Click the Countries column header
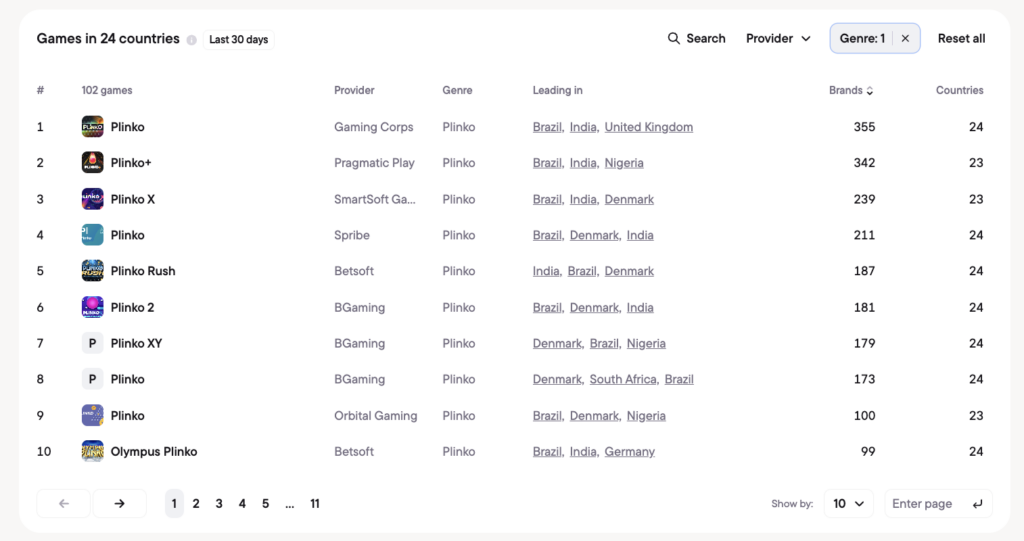Image resolution: width=1024 pixels, height=541 pixels. tap(959, 90)
